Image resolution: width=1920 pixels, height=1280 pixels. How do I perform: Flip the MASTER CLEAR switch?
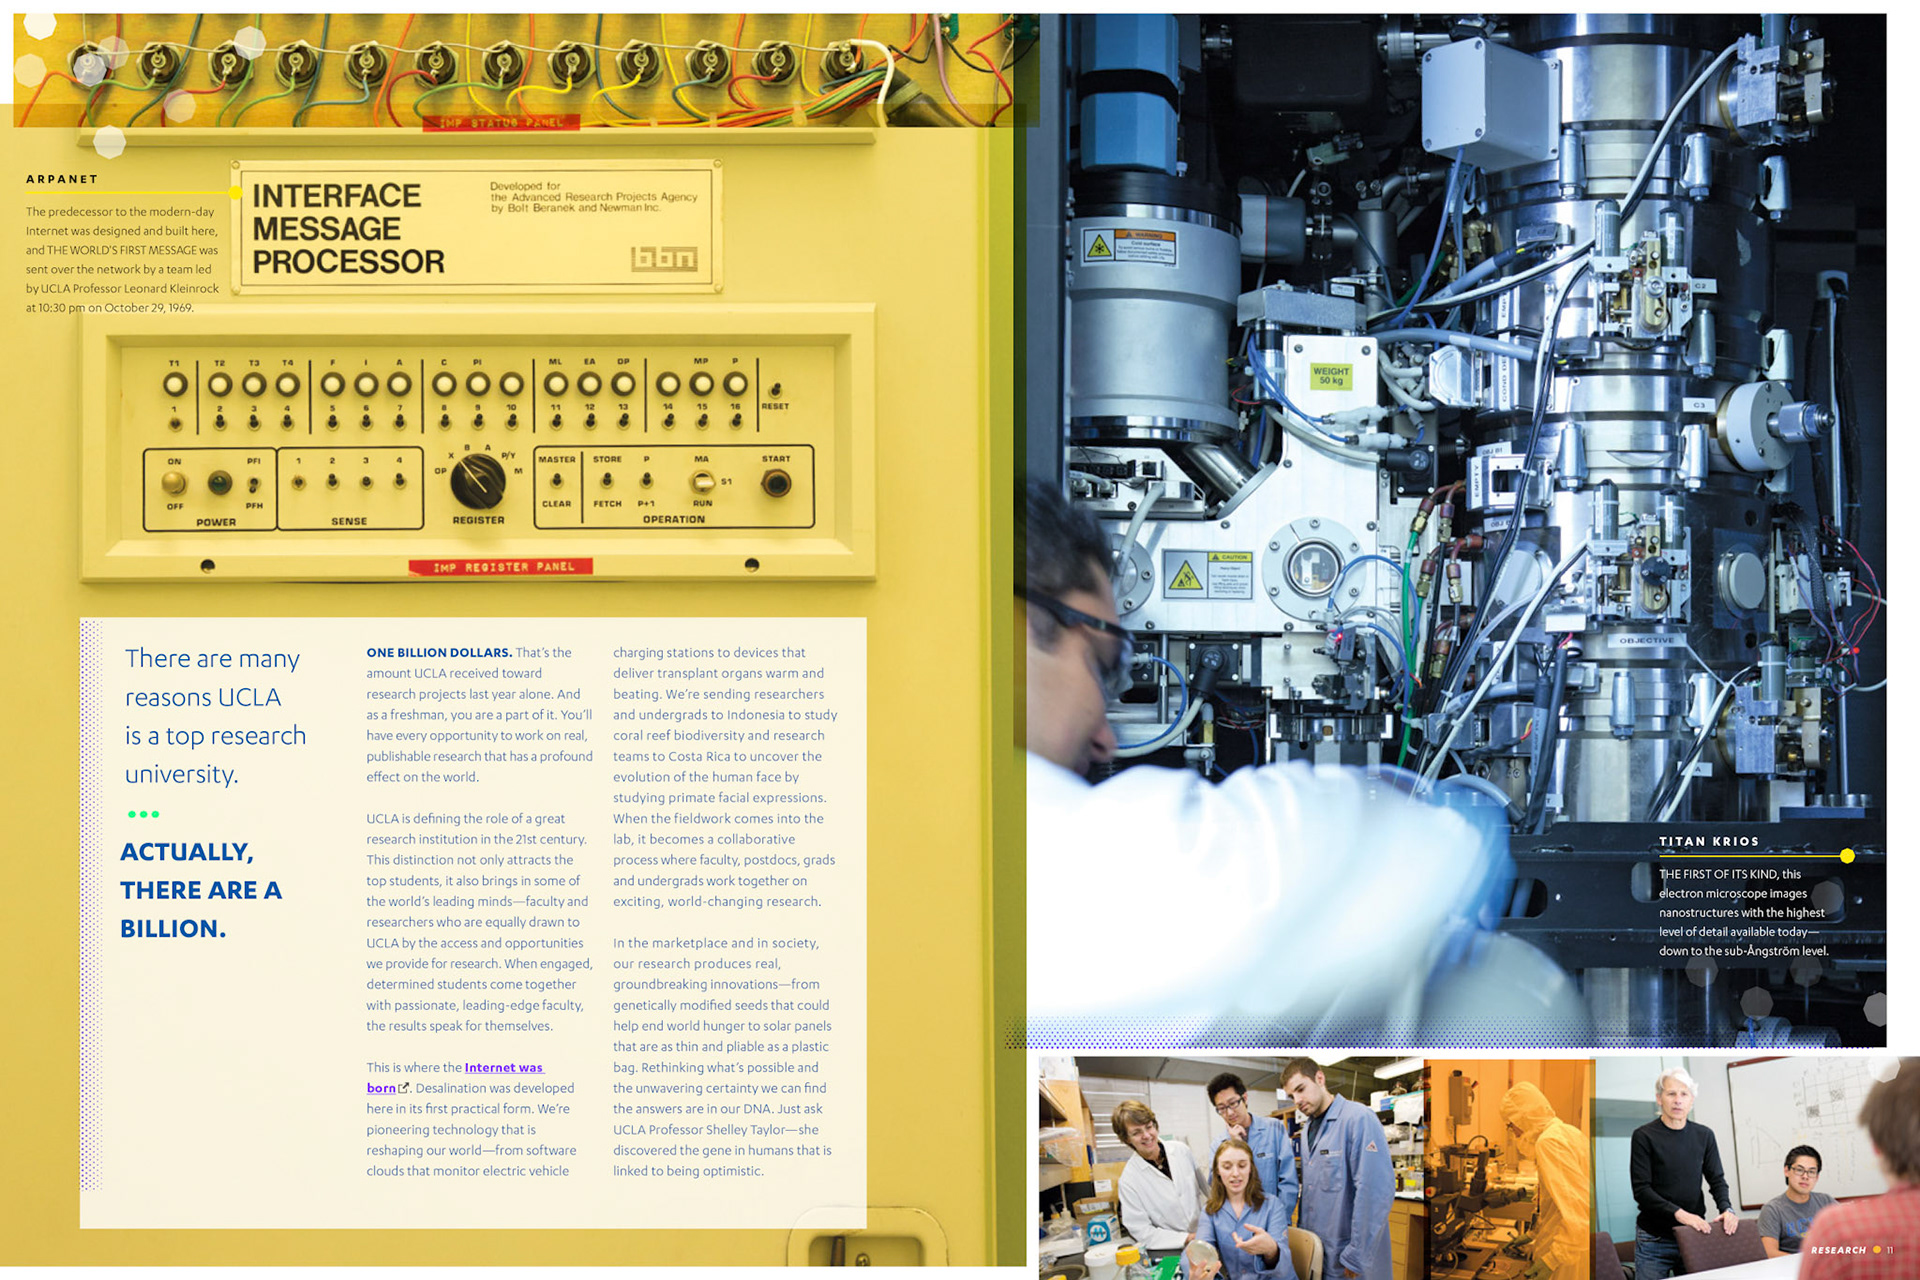point(557,482)
